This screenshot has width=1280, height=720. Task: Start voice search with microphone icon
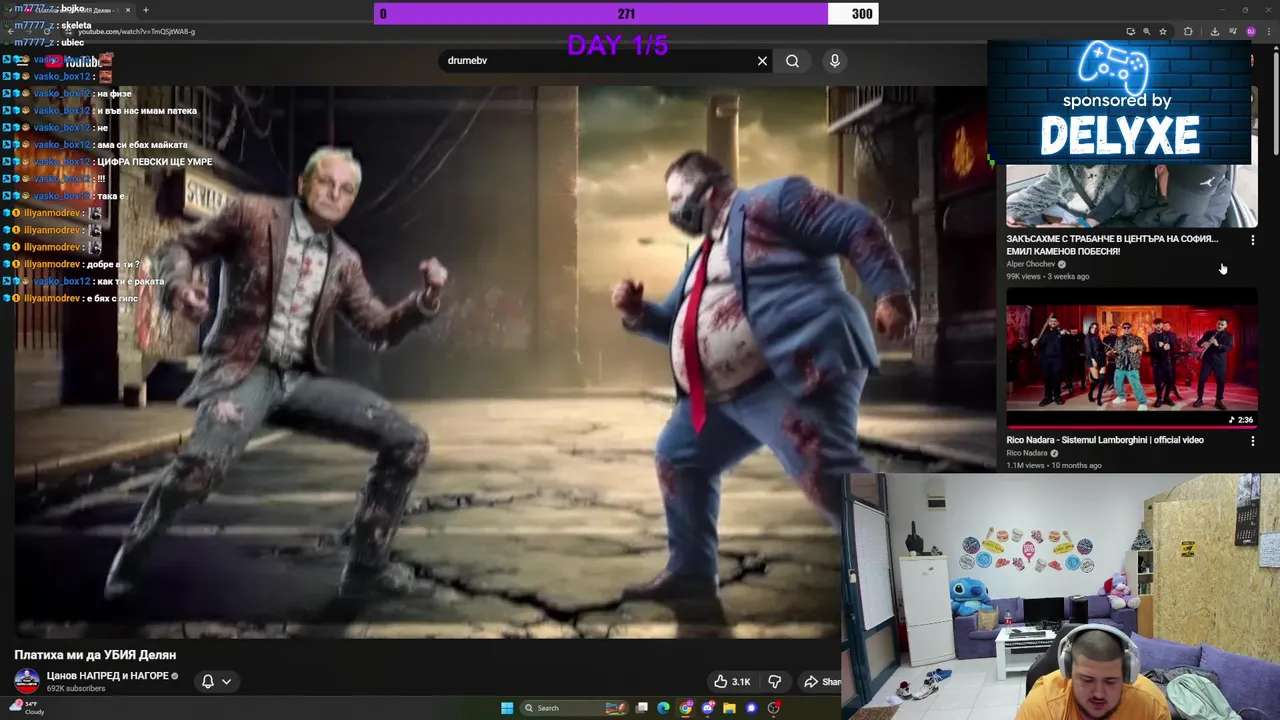[835, 61]
